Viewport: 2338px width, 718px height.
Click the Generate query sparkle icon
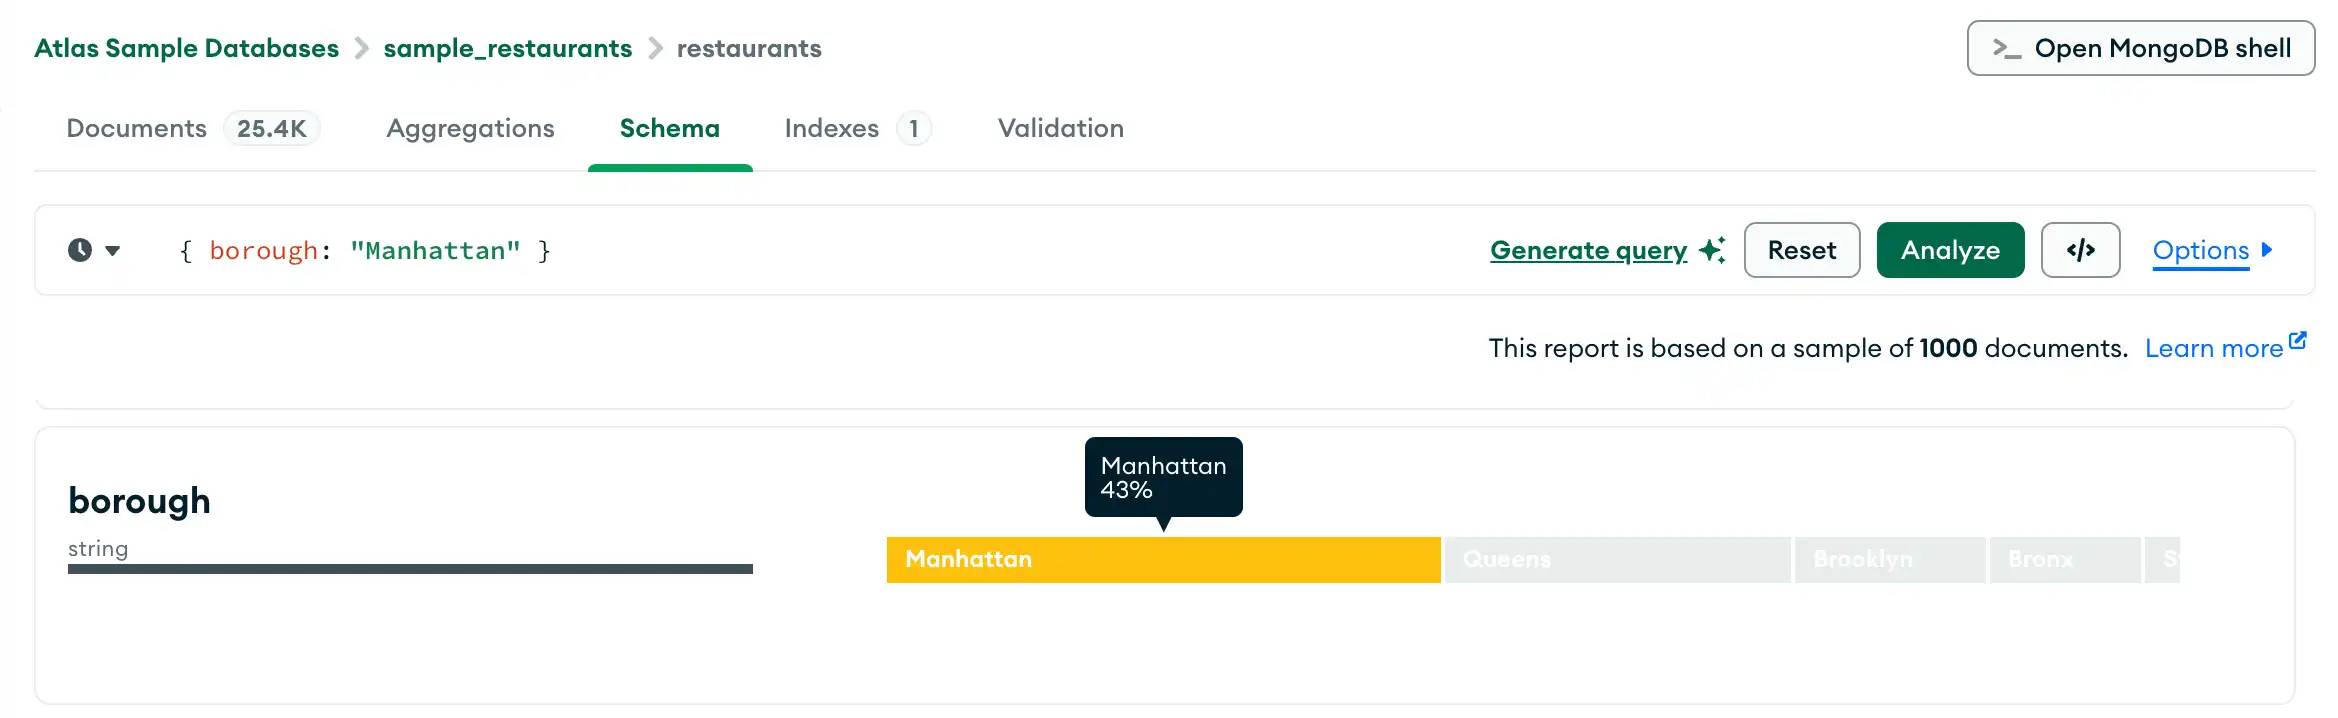pos(1712,250)
